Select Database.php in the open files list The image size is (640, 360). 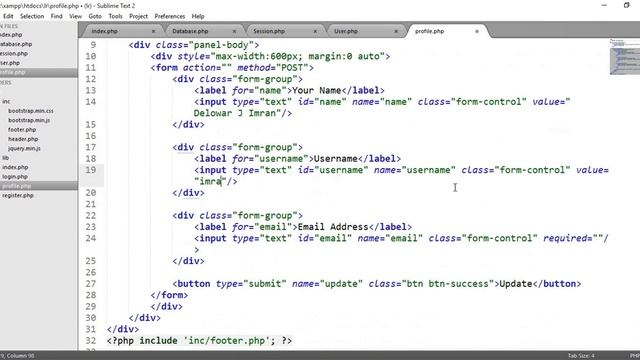pos(16,44)
